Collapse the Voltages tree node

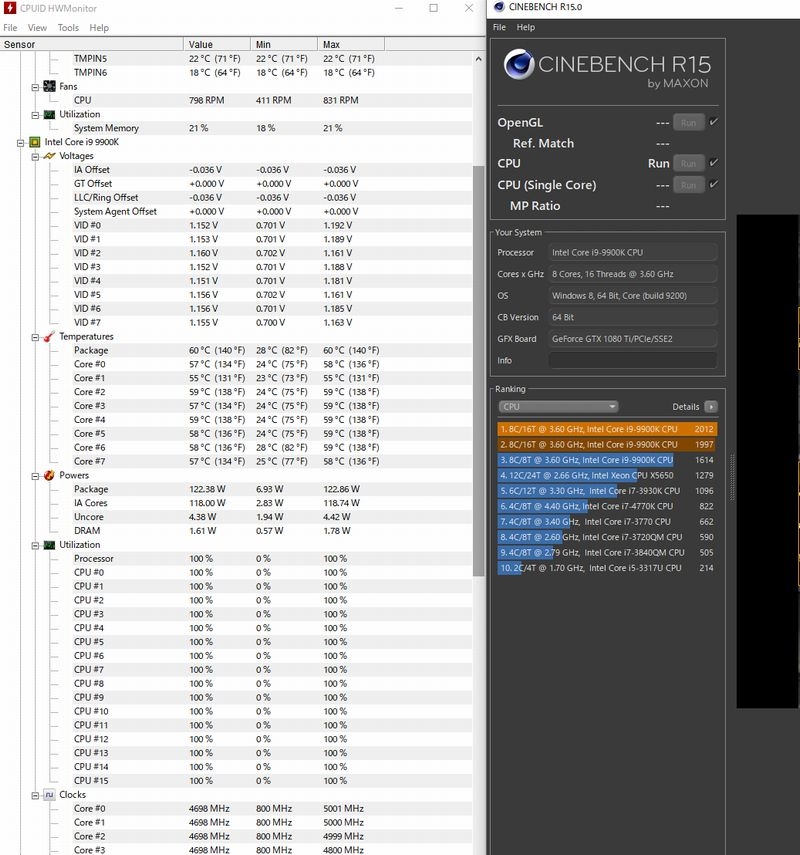[x=35, y=156]
